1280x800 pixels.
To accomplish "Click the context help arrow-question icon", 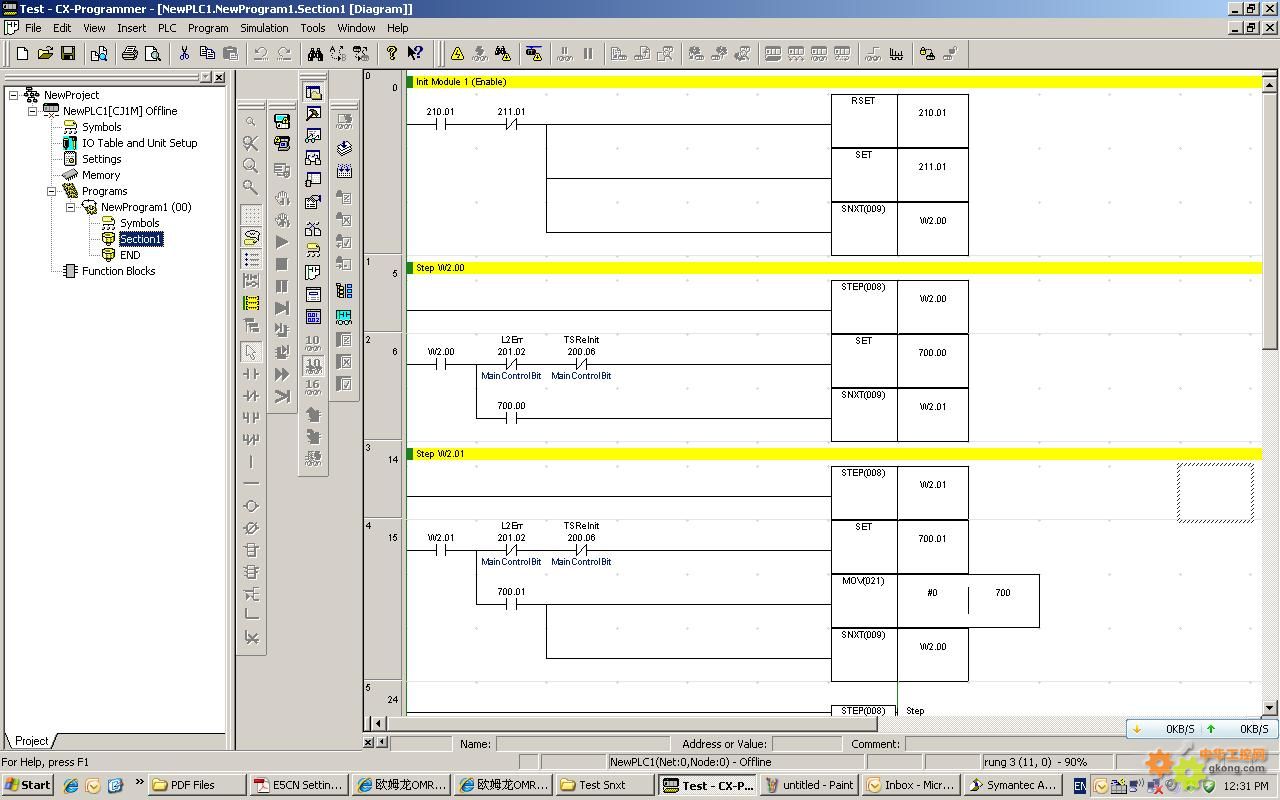I will pos(415,54).
